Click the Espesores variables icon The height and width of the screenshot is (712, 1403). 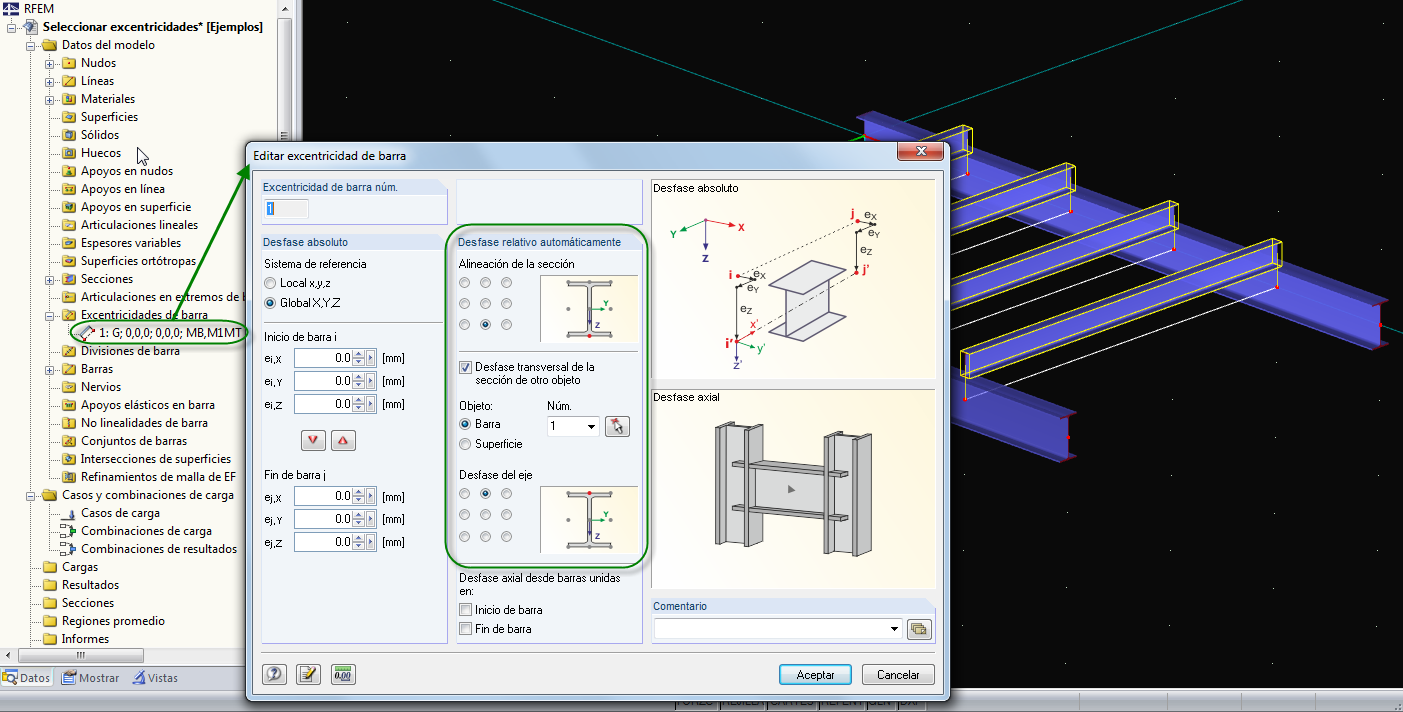coord(69,243)
